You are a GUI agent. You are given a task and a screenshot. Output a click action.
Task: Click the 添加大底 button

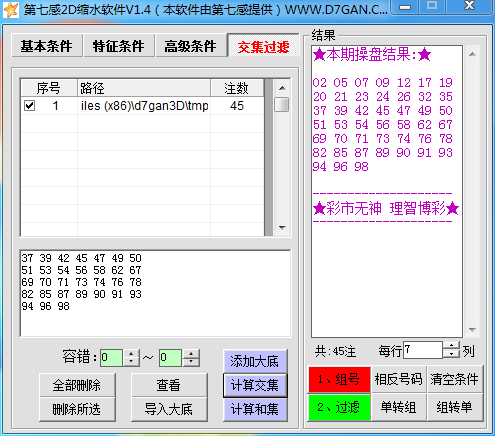[255, 361]
